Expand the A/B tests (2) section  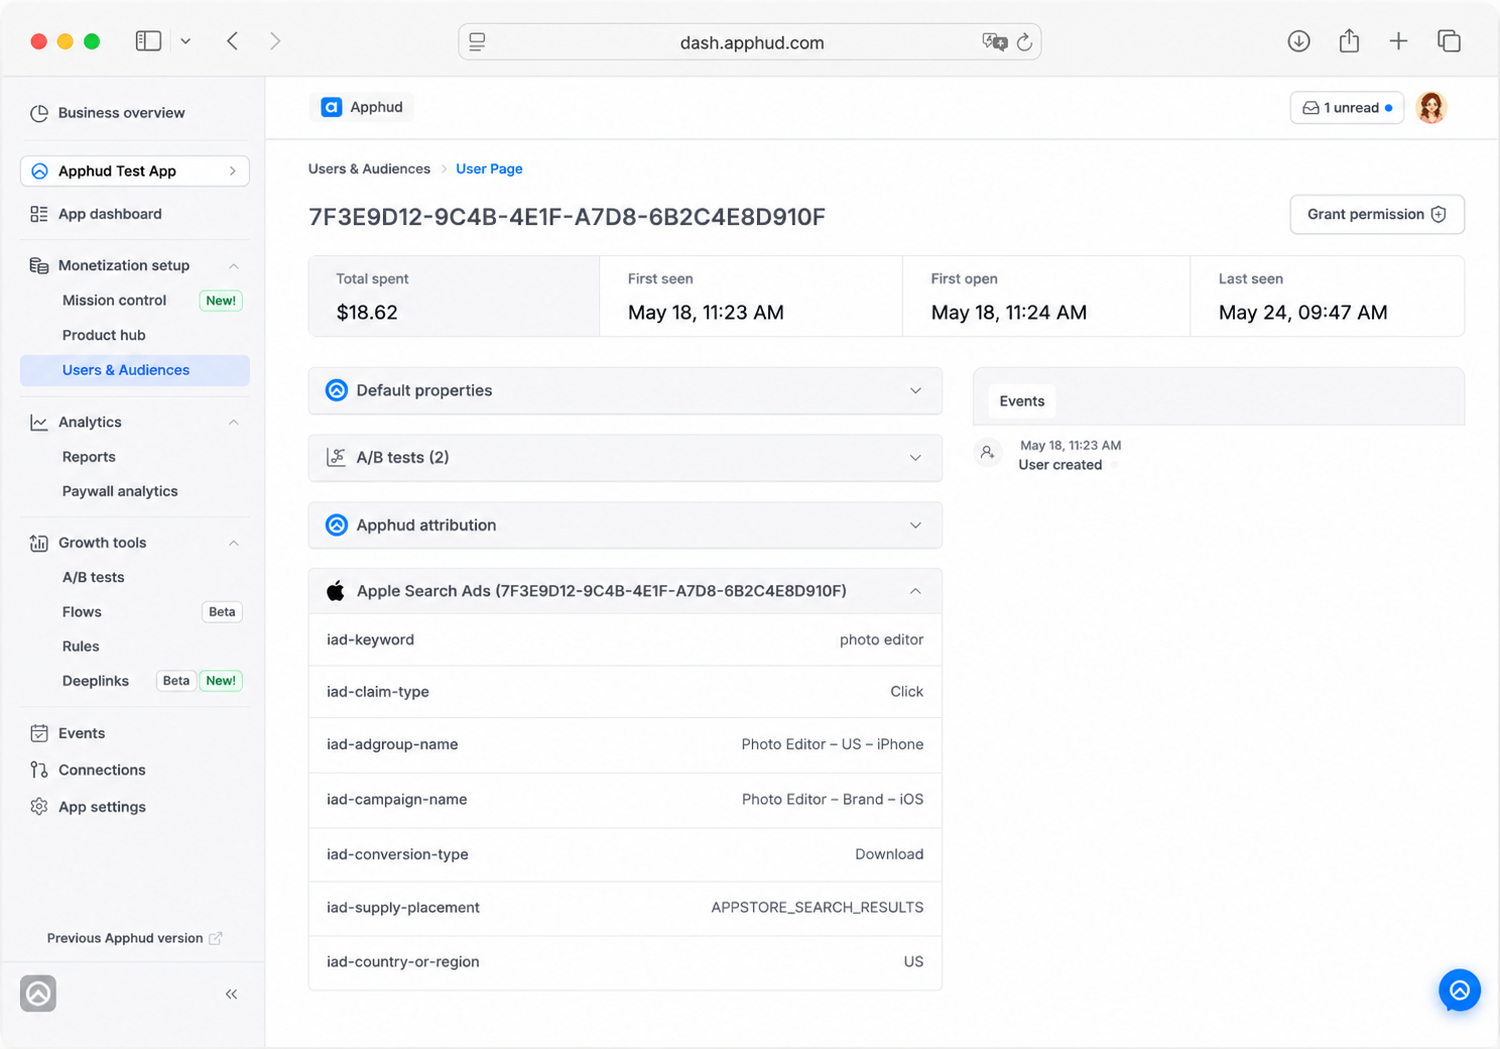click(x=625, y=457)
